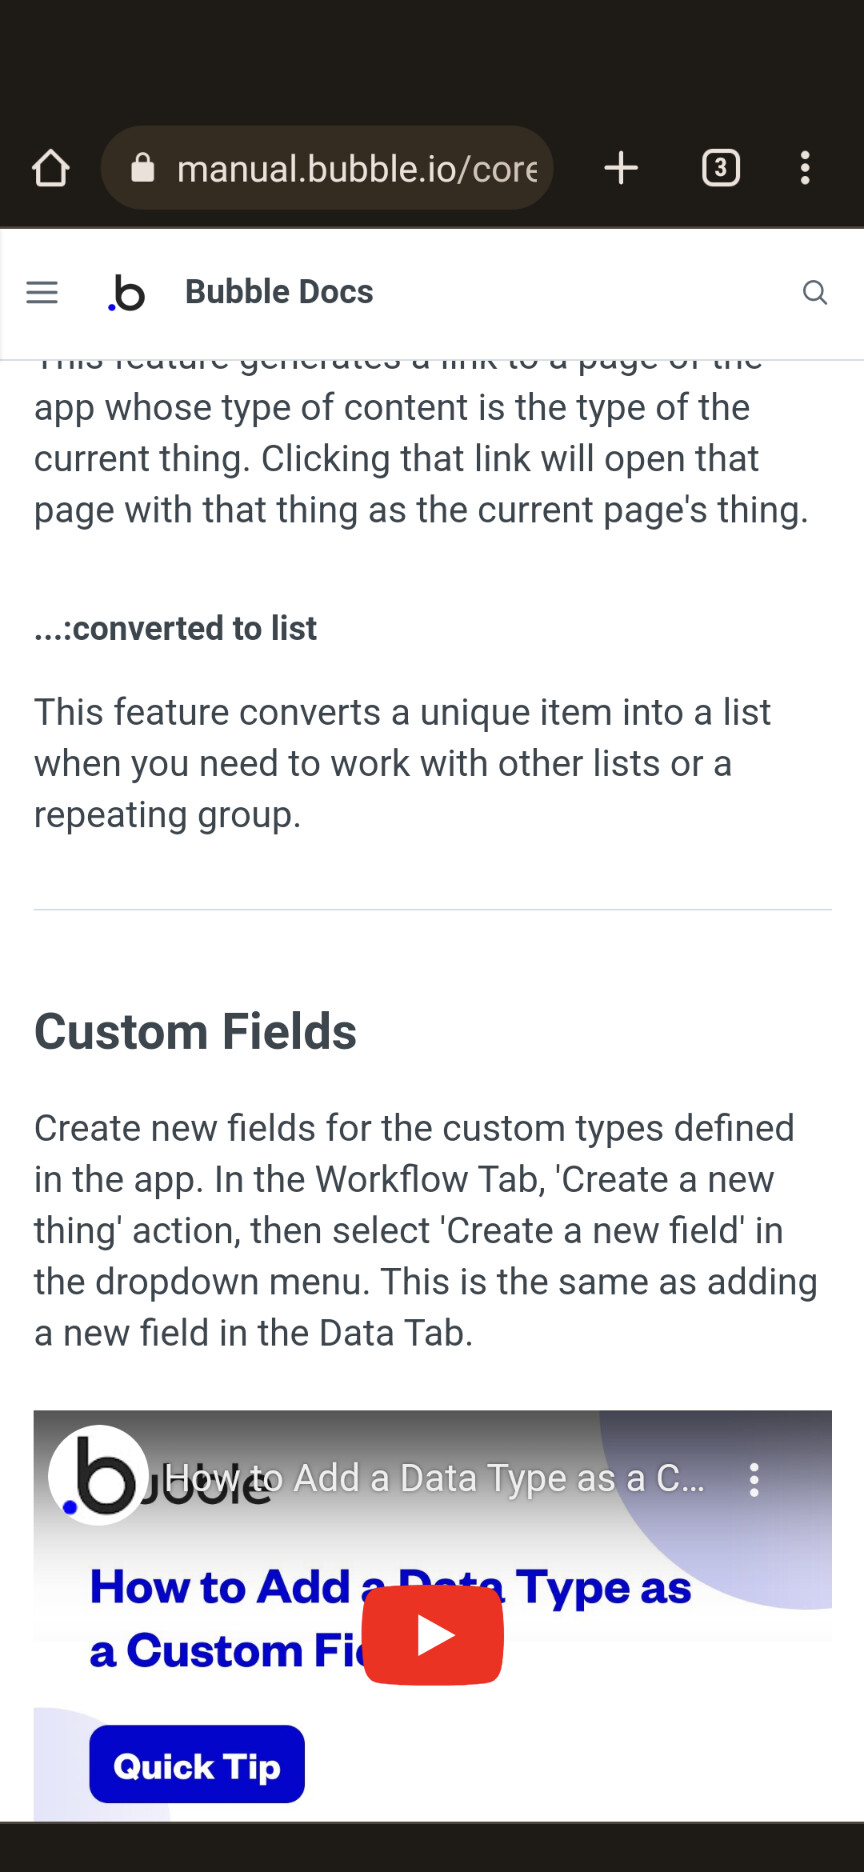The width and height of the screenshot is (864, 1872).
Task: Click the 'How to Add a Data Type as' thumbnail text
Action: pos(390,1588)
